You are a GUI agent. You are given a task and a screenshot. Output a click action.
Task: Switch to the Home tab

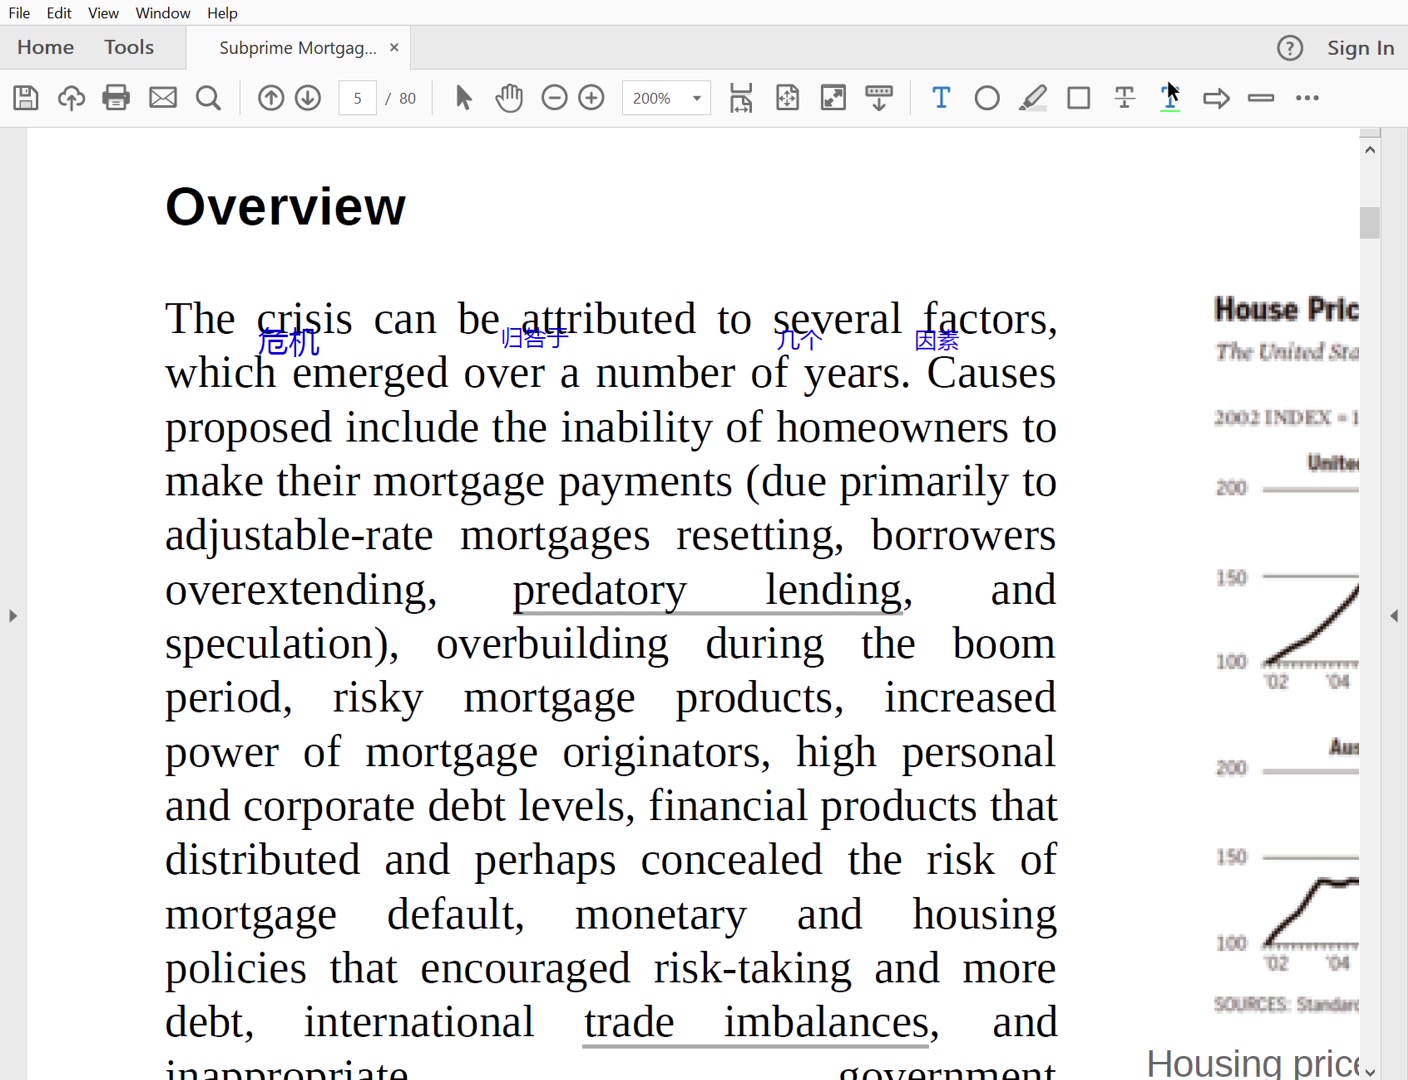(x=45, y=47)
